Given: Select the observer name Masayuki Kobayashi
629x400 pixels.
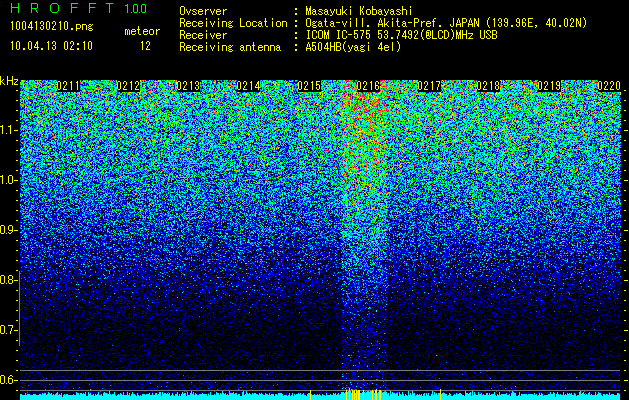Looking at the screenshot, I should 359,11.
